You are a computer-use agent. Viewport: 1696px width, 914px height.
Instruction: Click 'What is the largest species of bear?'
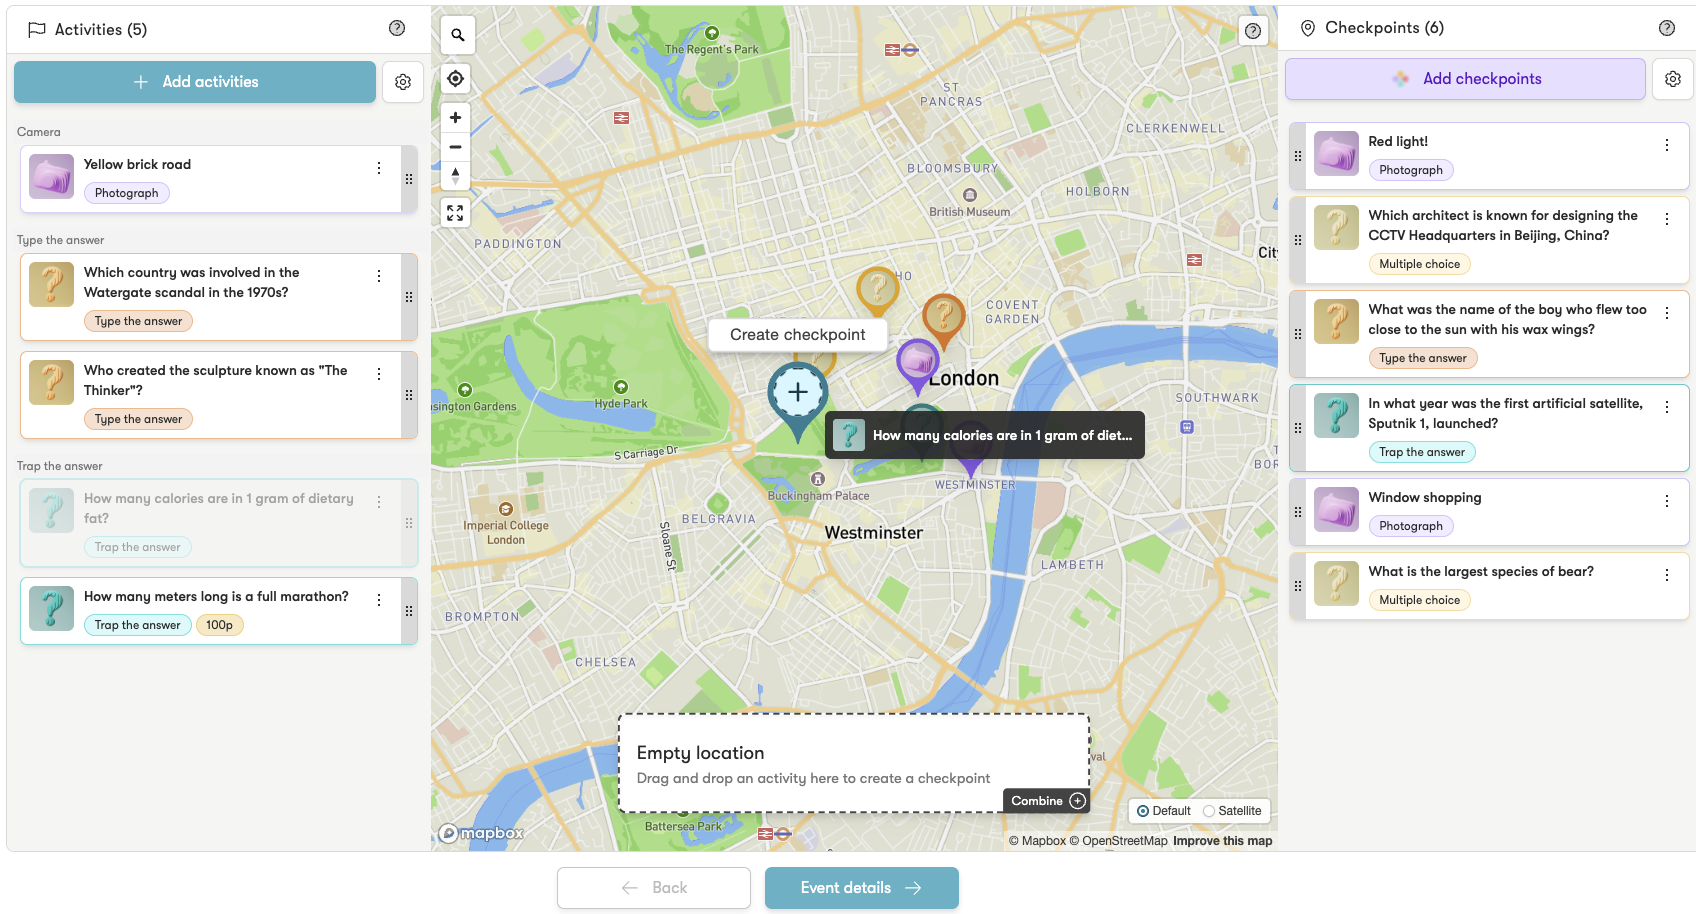tap(1481, 572)
